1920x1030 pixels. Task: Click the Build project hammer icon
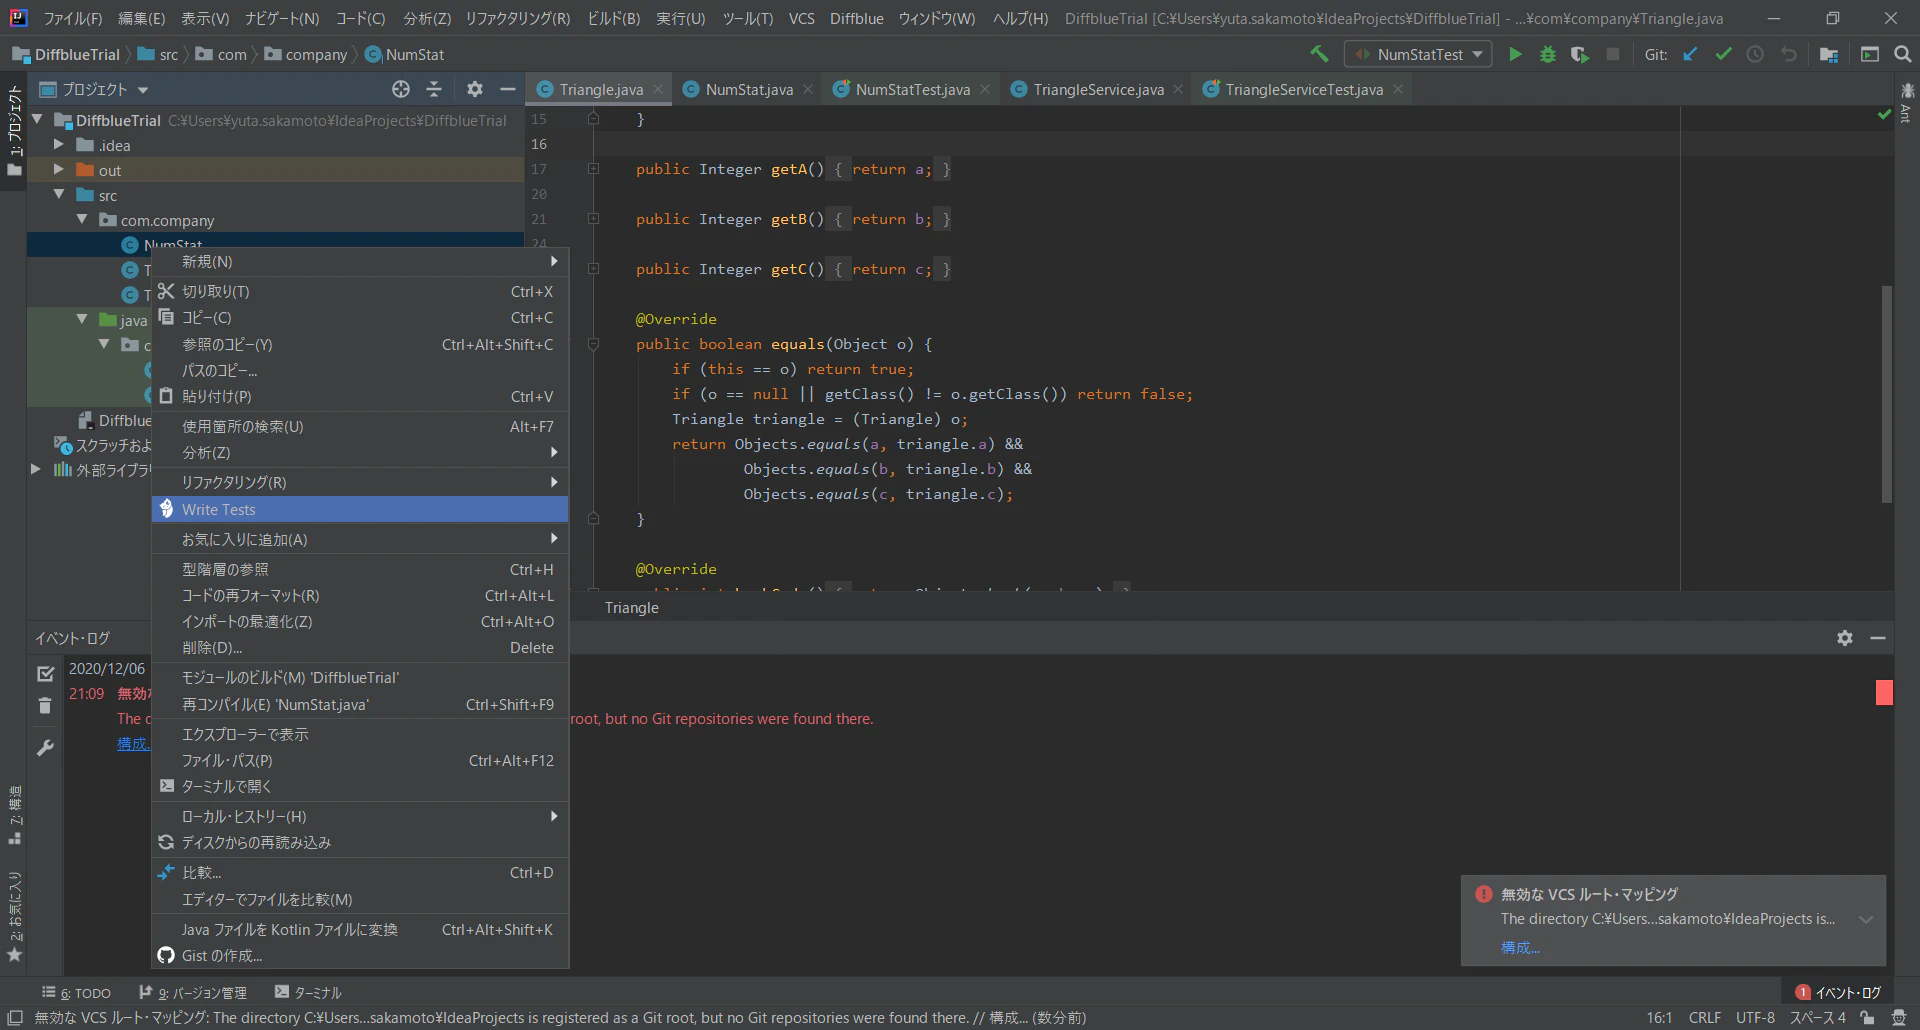point(1320,54)
